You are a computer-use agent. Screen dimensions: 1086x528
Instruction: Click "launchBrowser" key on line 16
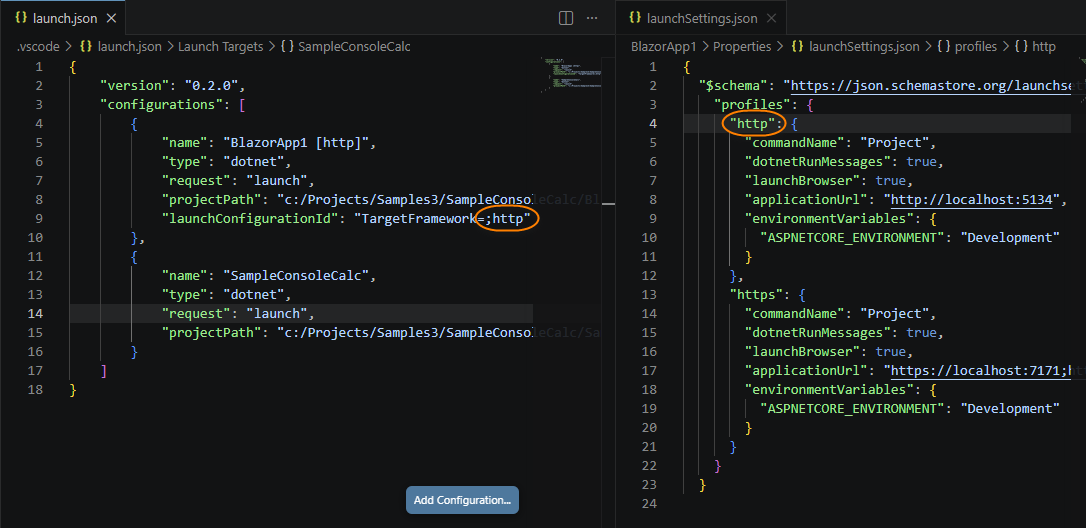pyautogui.click(x=802, y=353)
